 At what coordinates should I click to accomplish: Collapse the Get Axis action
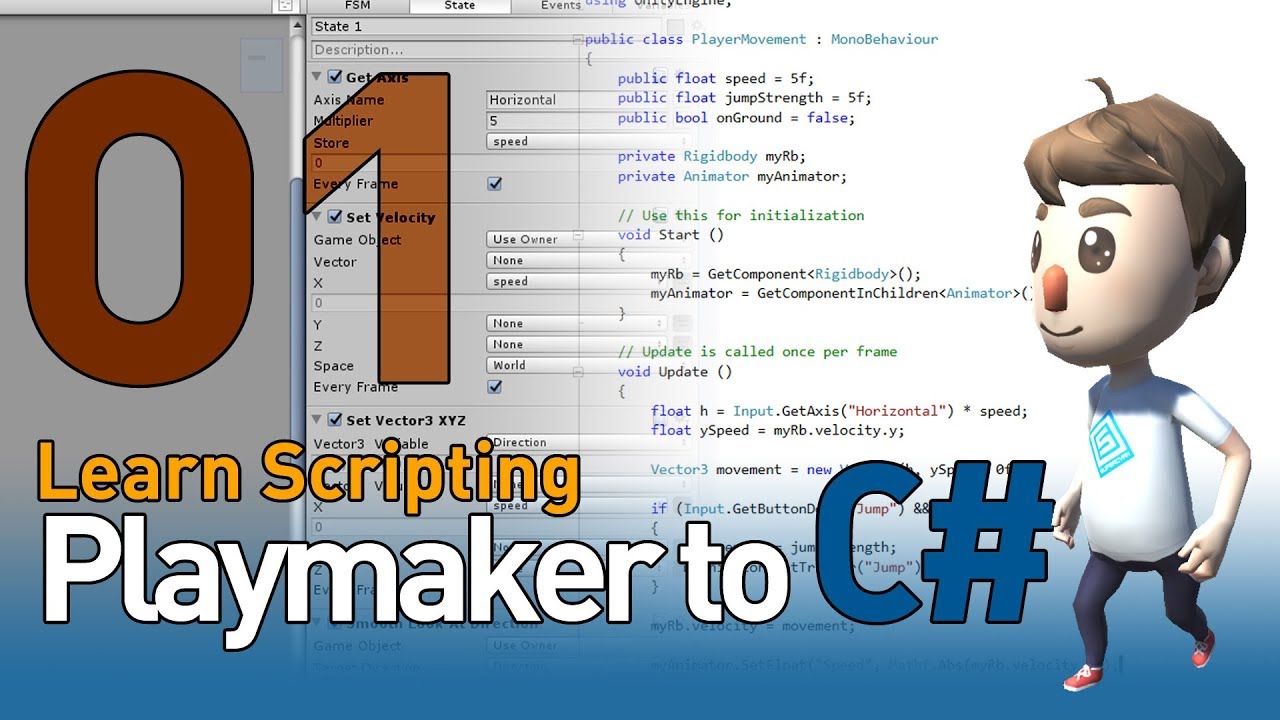317,77
